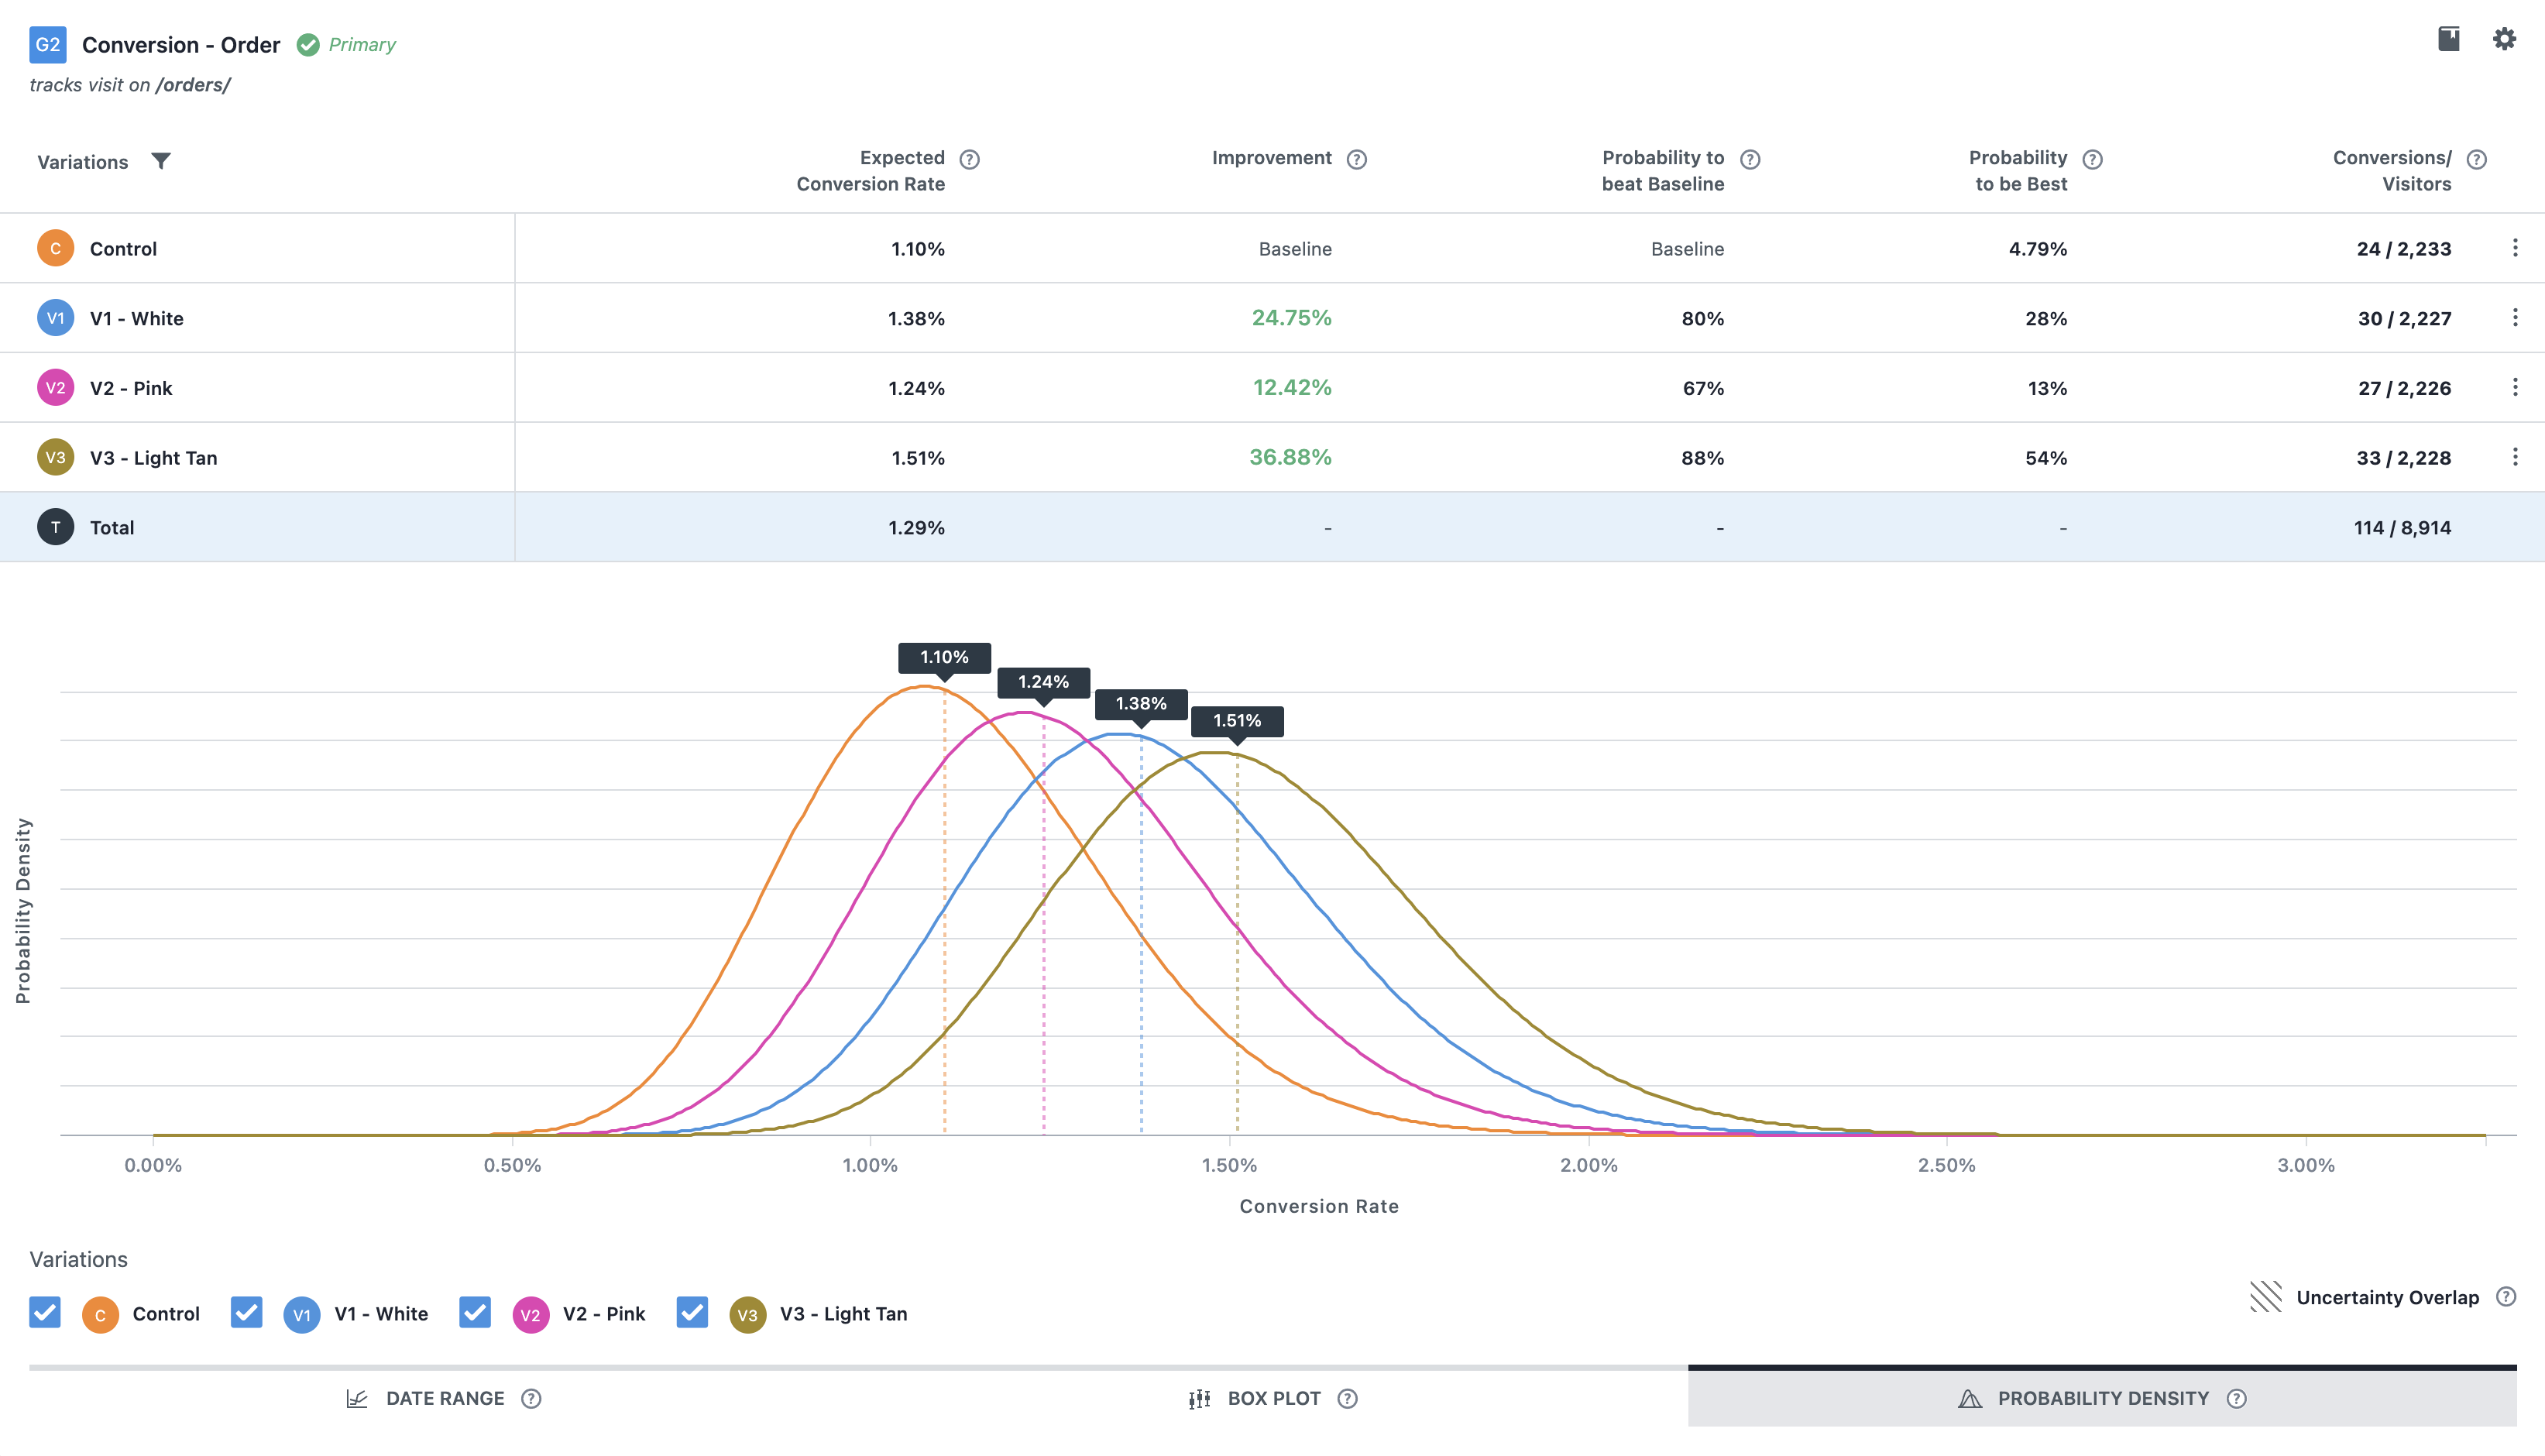Click the Primary goal label
Screen dimensions: 2545x1456
click(362, 45)
